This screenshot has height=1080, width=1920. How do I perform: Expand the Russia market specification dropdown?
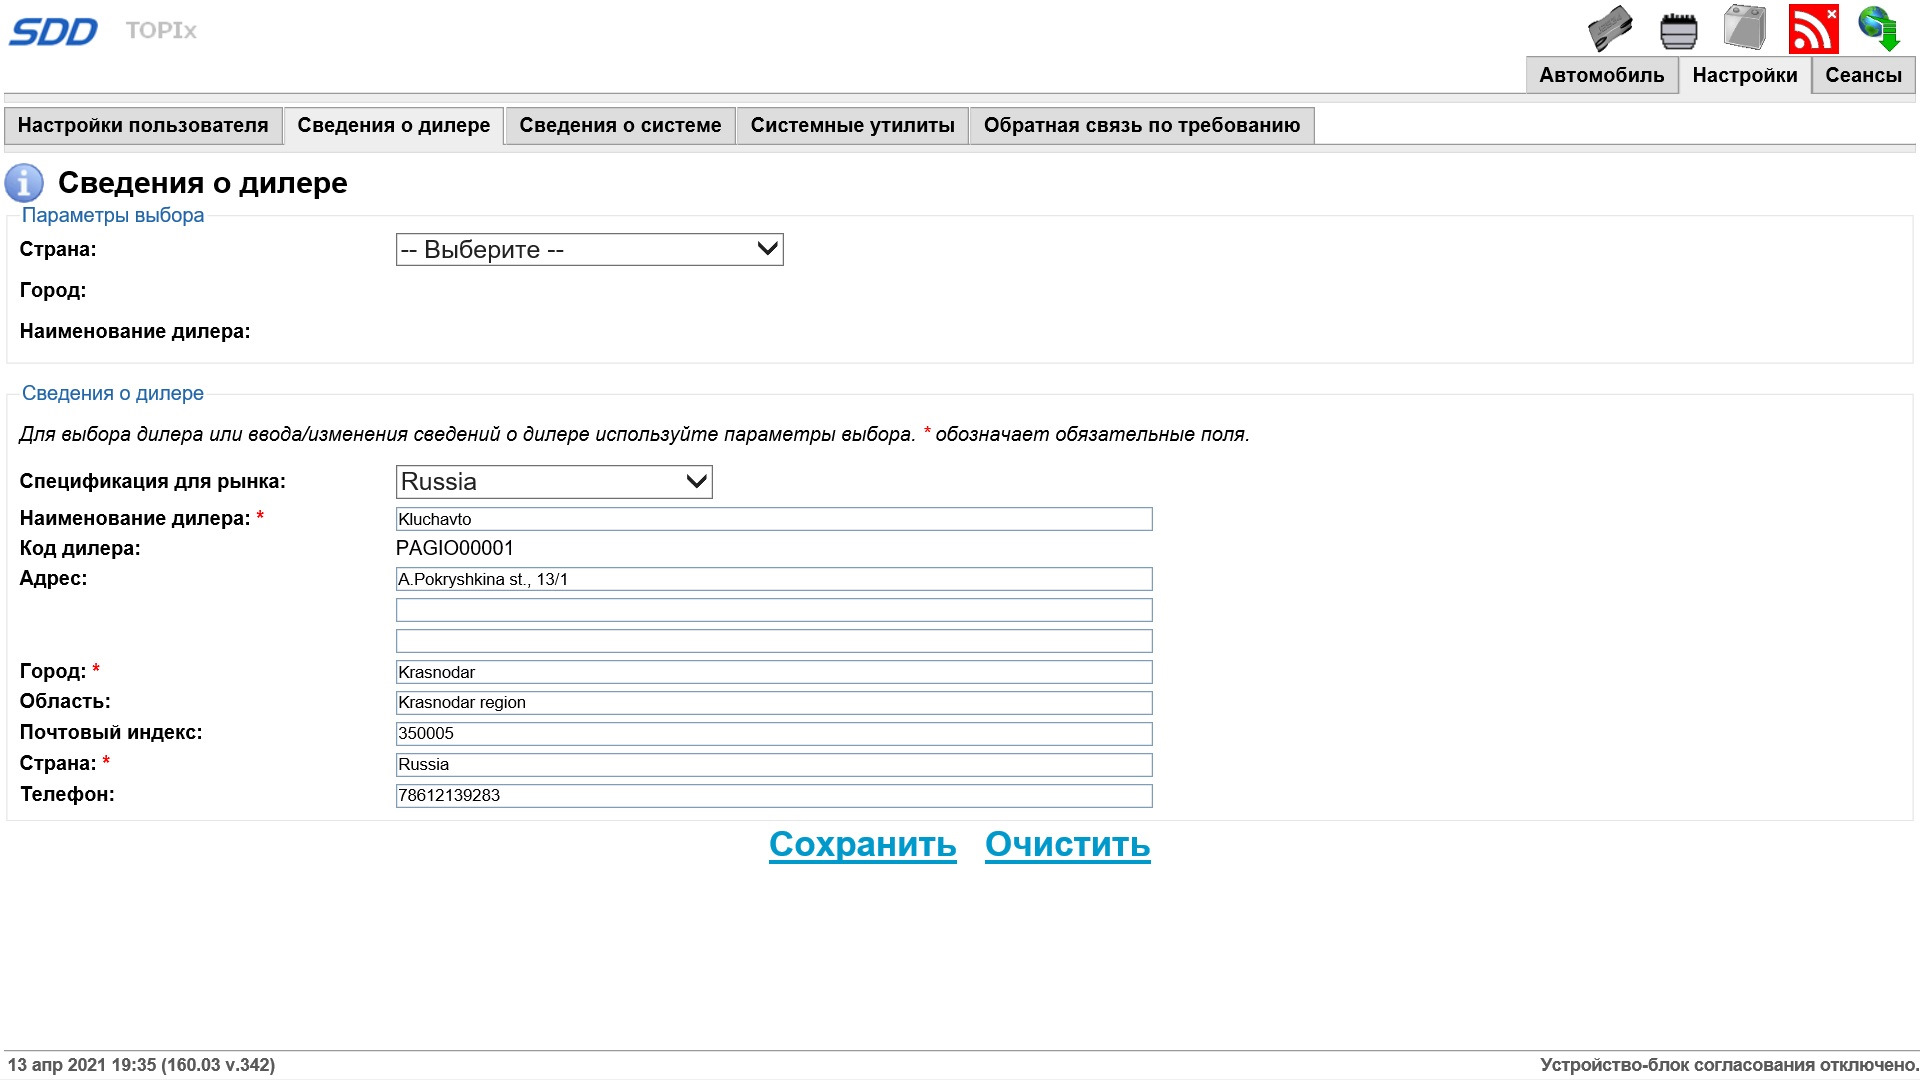554,482
